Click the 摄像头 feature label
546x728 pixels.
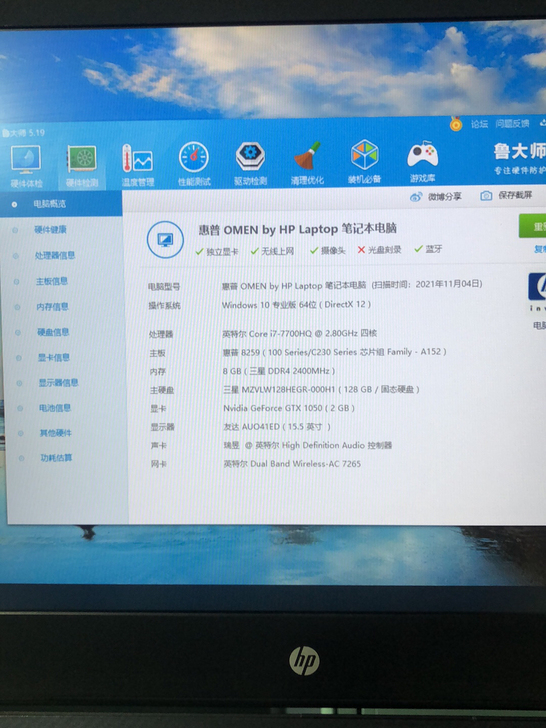[333, 251]
